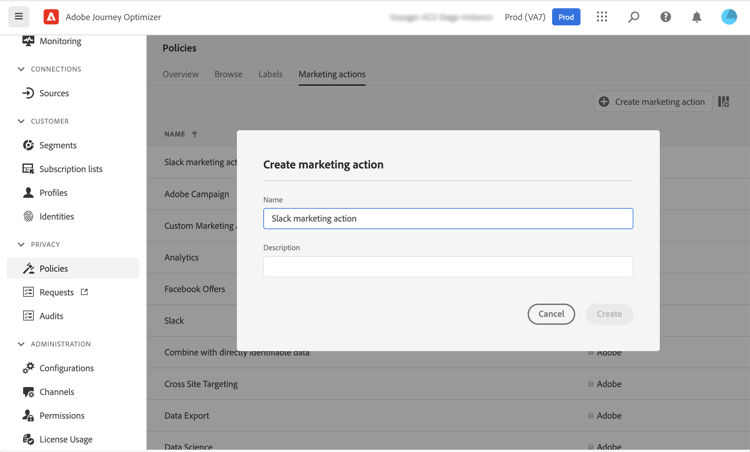Collapse the Customer section chevron
Screen dimensions: 750x452
click(x=21, y=121)
